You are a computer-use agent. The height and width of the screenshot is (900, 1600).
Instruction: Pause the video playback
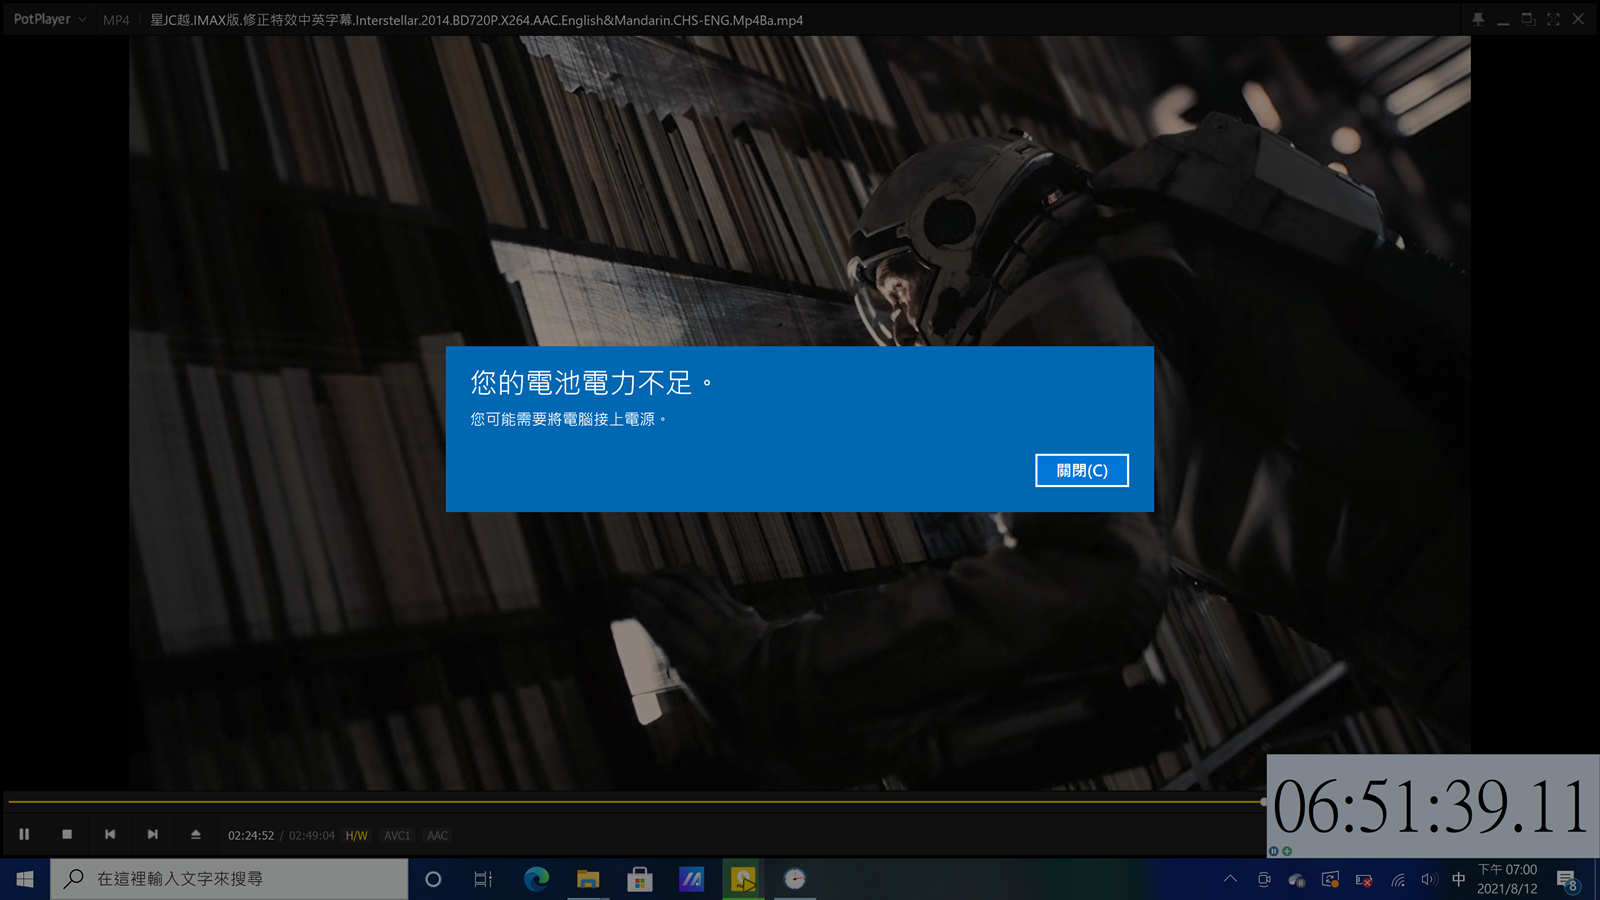[24, 834]
